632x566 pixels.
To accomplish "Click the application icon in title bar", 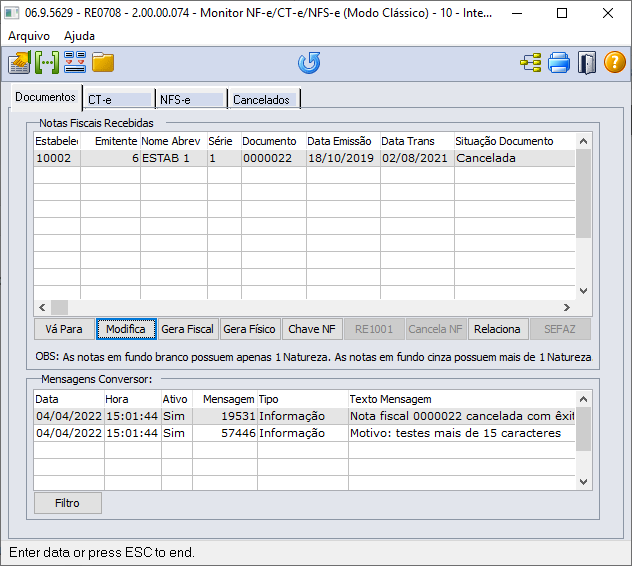I will tap(12, 13).
